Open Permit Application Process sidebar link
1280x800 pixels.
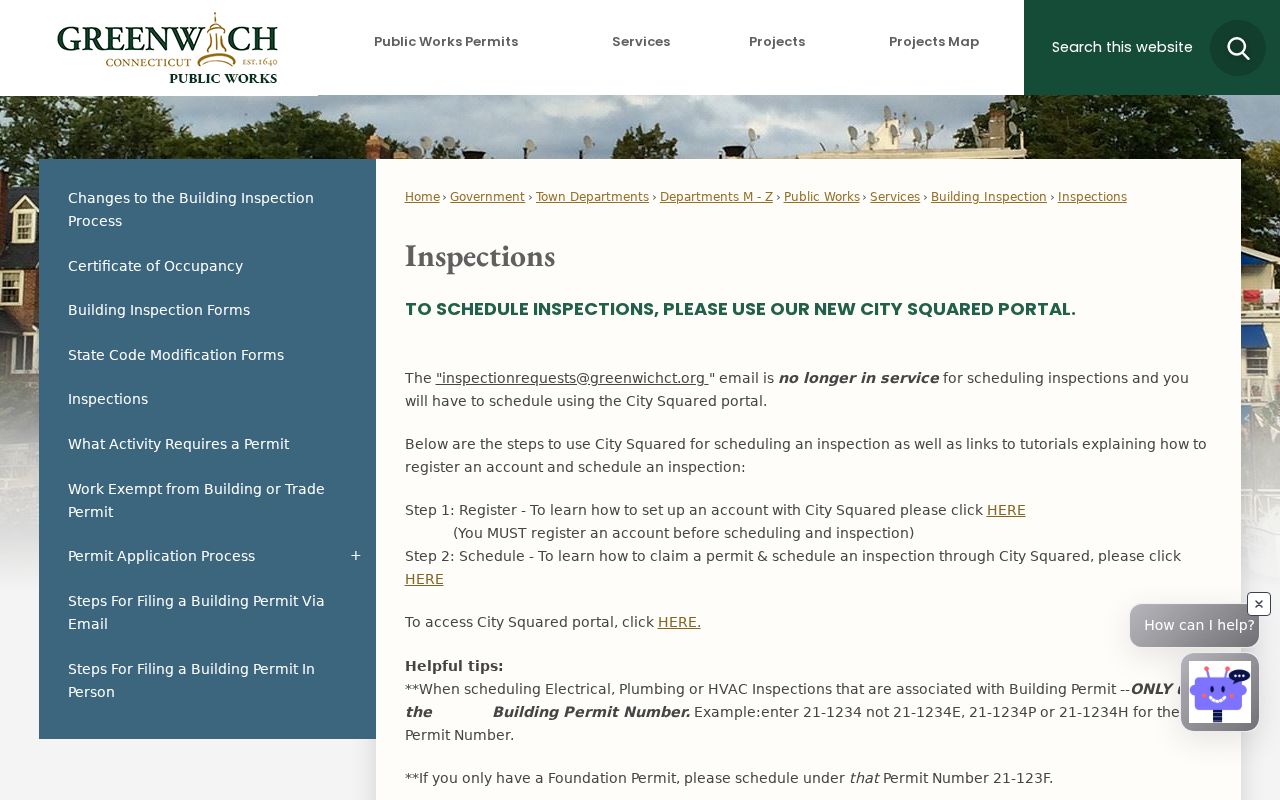pos(161,556)
